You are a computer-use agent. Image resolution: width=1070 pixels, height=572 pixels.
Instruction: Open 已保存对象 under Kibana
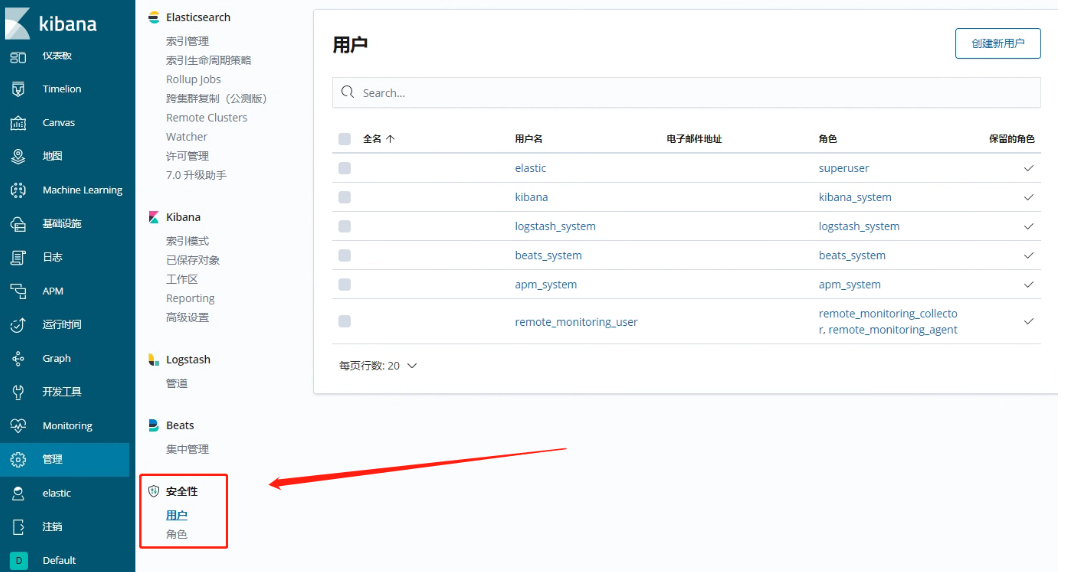(192, 260)
